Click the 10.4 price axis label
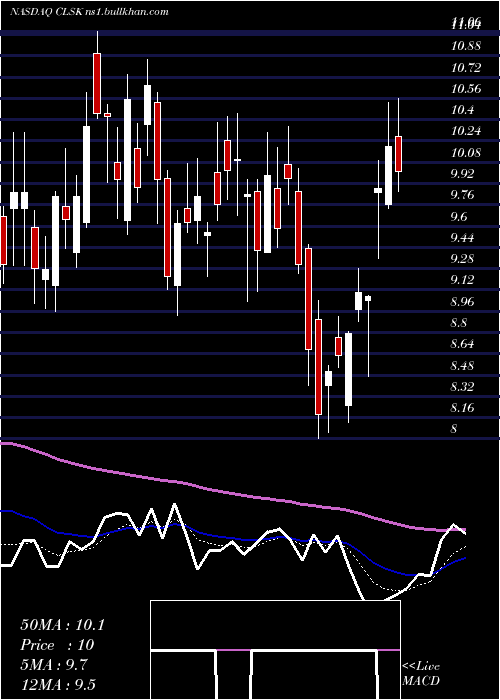The width and height of the screenshot is (500, 700). pyautogui.click(x=462, y=110)
